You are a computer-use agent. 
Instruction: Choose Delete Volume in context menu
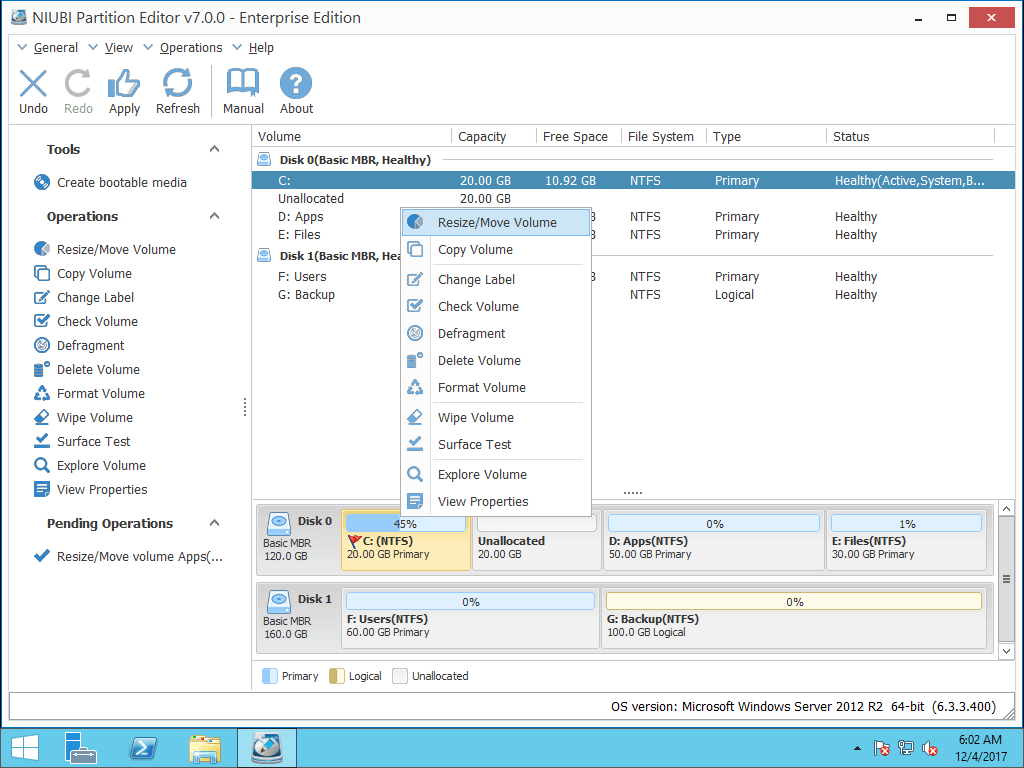(496, 360)
